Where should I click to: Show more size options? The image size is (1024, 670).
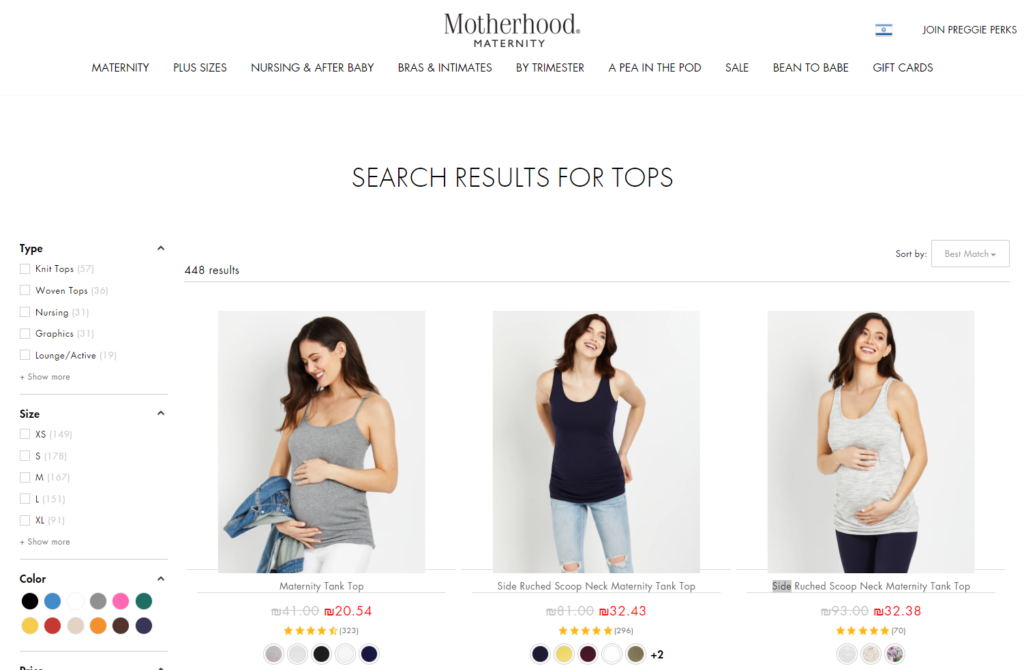pos(45,542)
